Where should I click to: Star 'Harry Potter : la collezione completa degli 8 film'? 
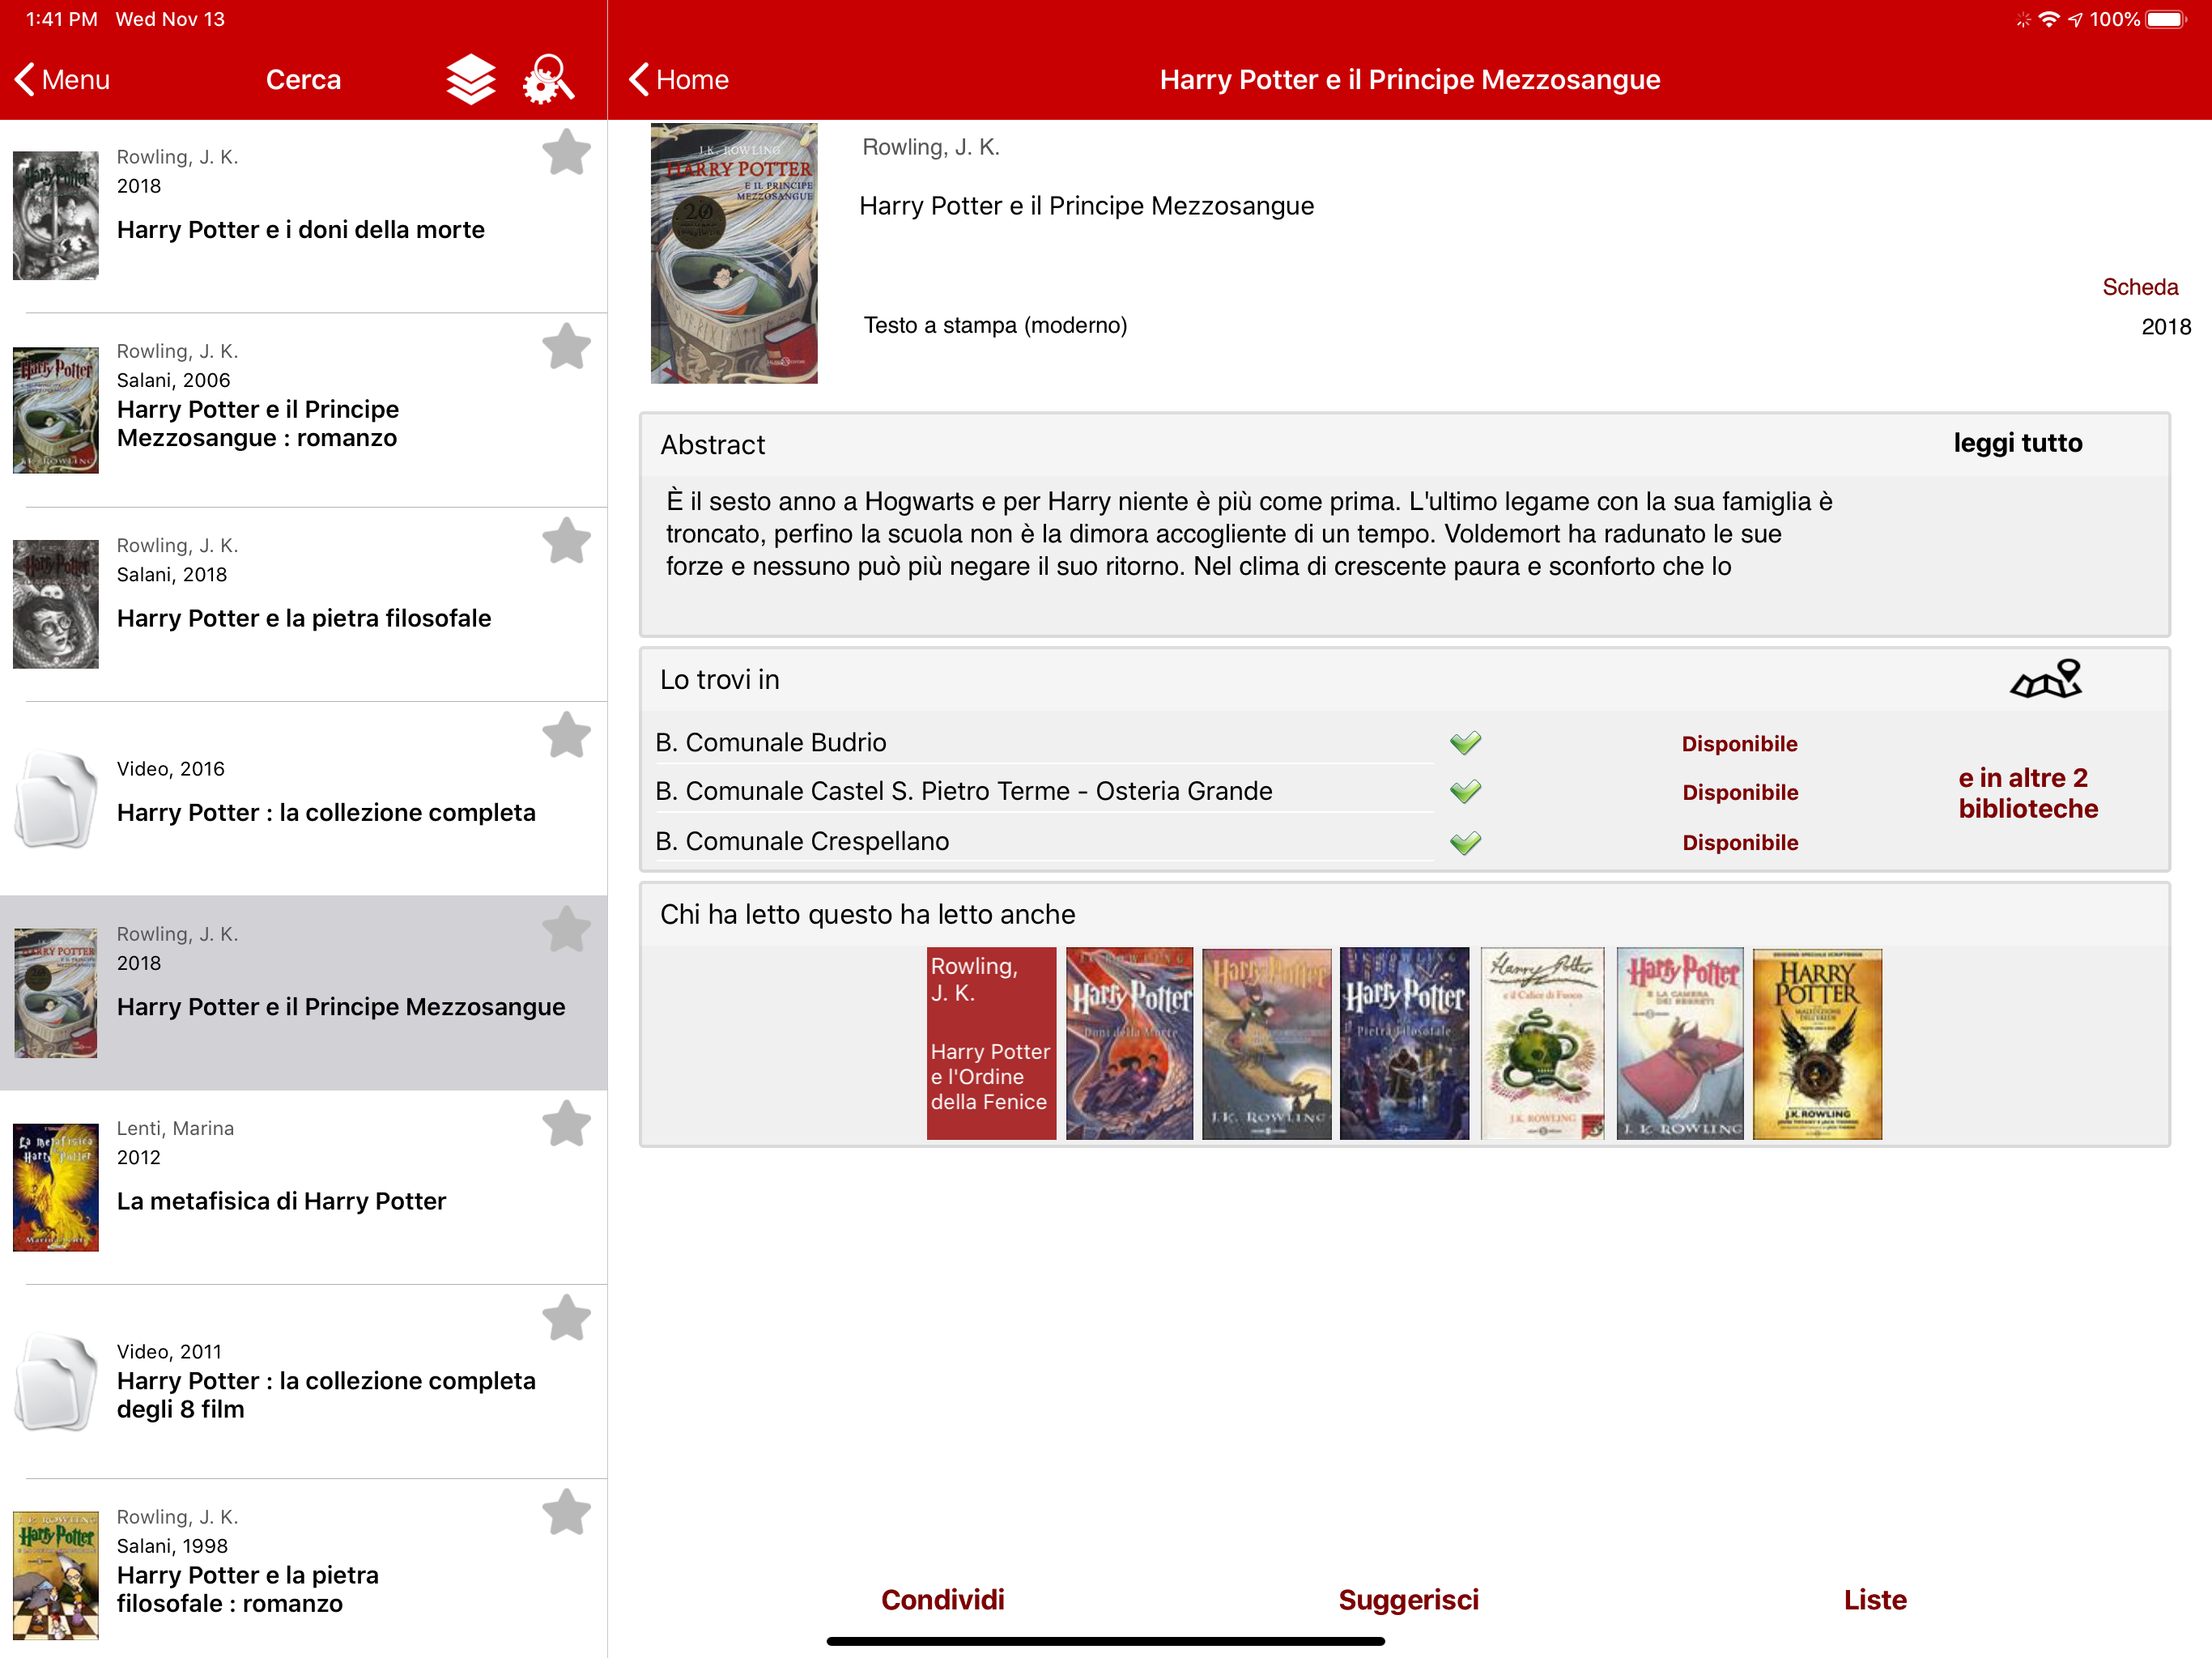[x=566, y=1318]
